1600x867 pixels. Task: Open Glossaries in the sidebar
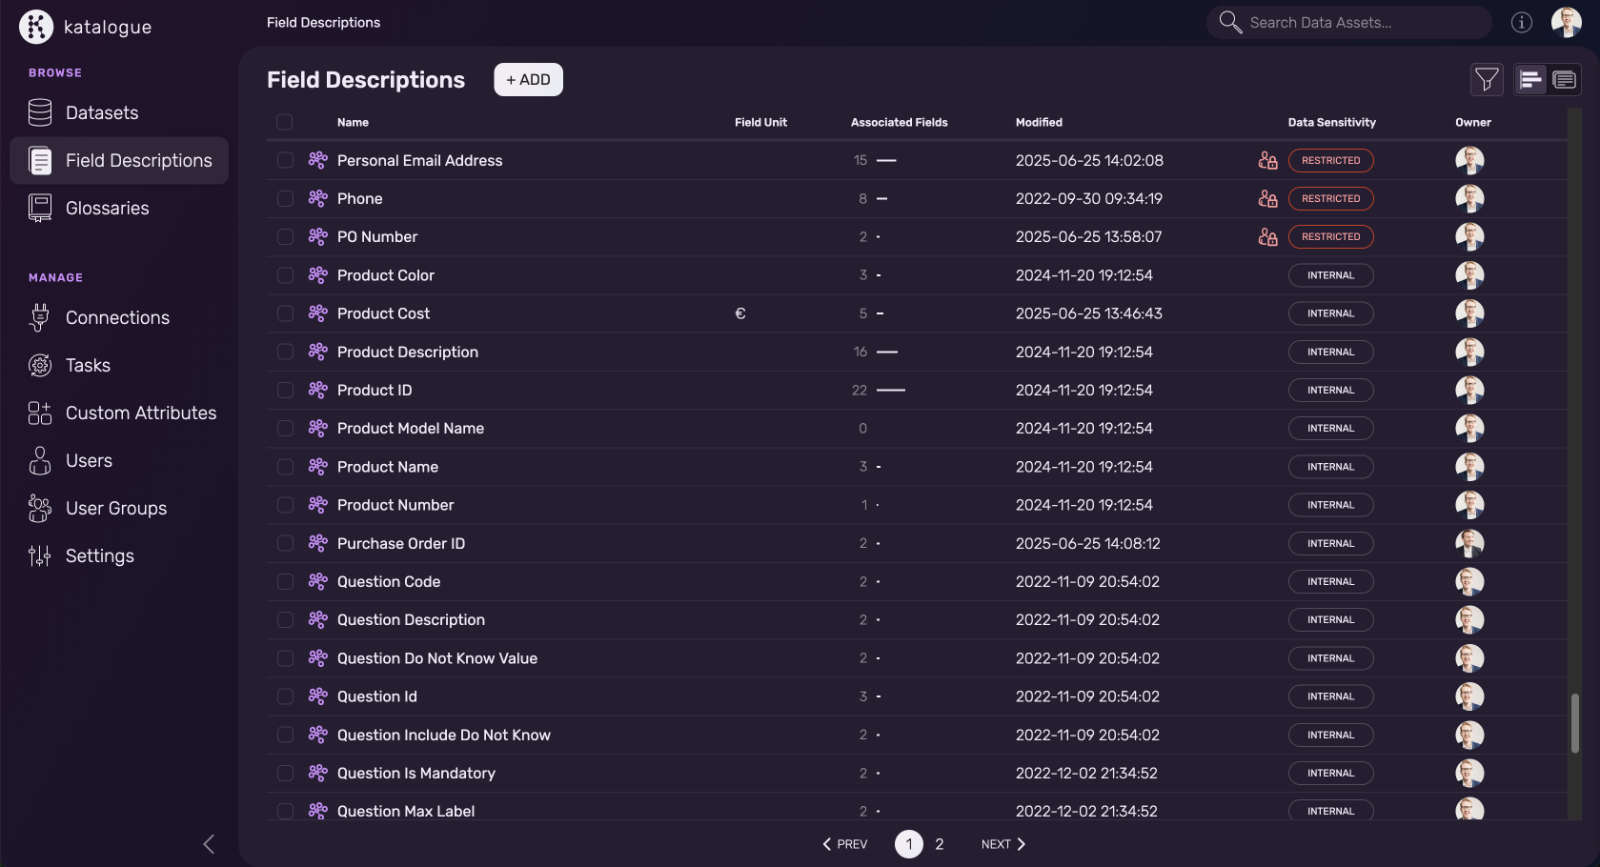[107, 208]
